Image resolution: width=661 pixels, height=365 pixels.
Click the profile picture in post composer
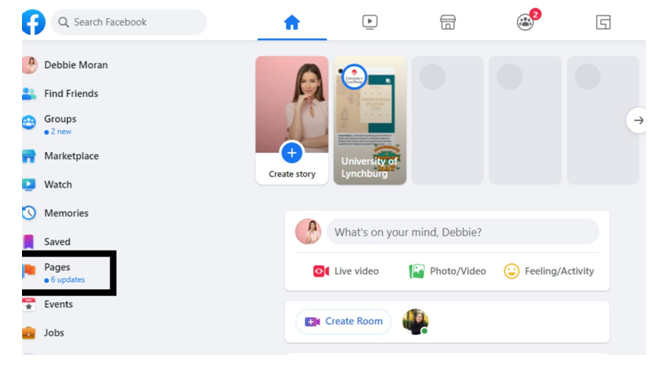coord(308,231)
